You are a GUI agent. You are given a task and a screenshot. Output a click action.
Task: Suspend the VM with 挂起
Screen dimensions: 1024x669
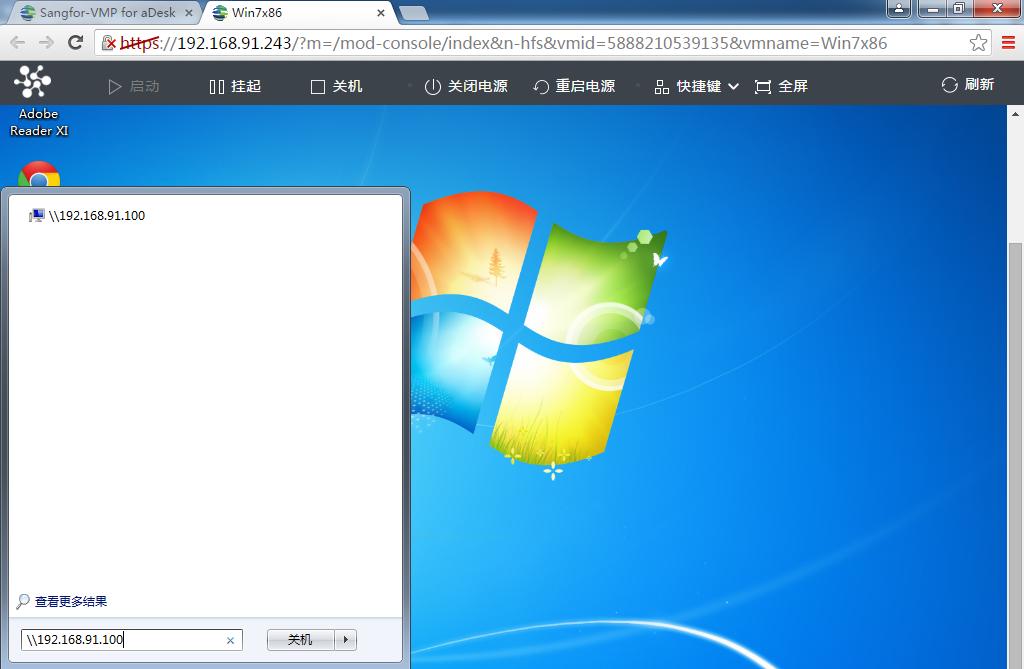coord(235,86)
